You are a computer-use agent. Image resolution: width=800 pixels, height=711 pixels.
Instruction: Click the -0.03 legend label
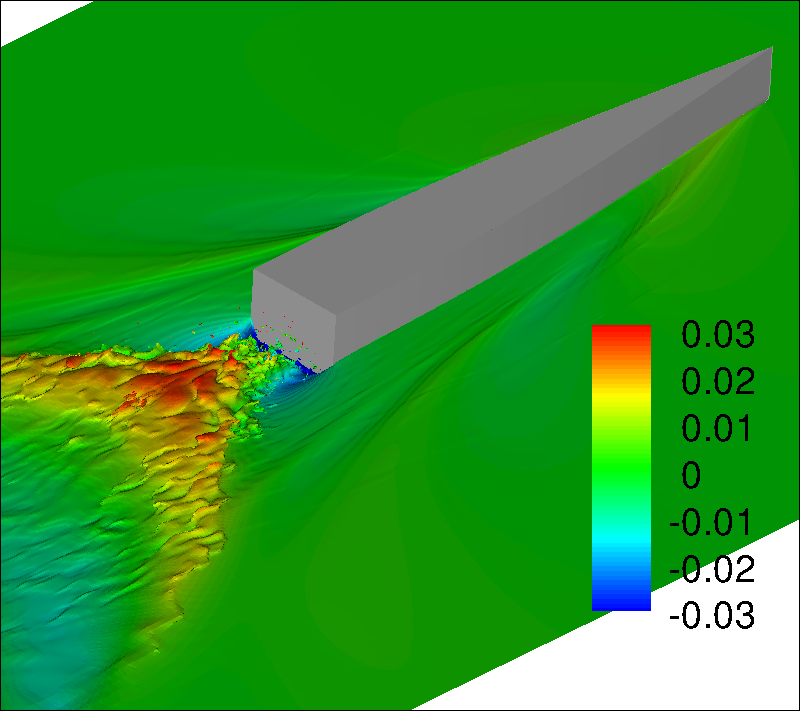(712, 615)
